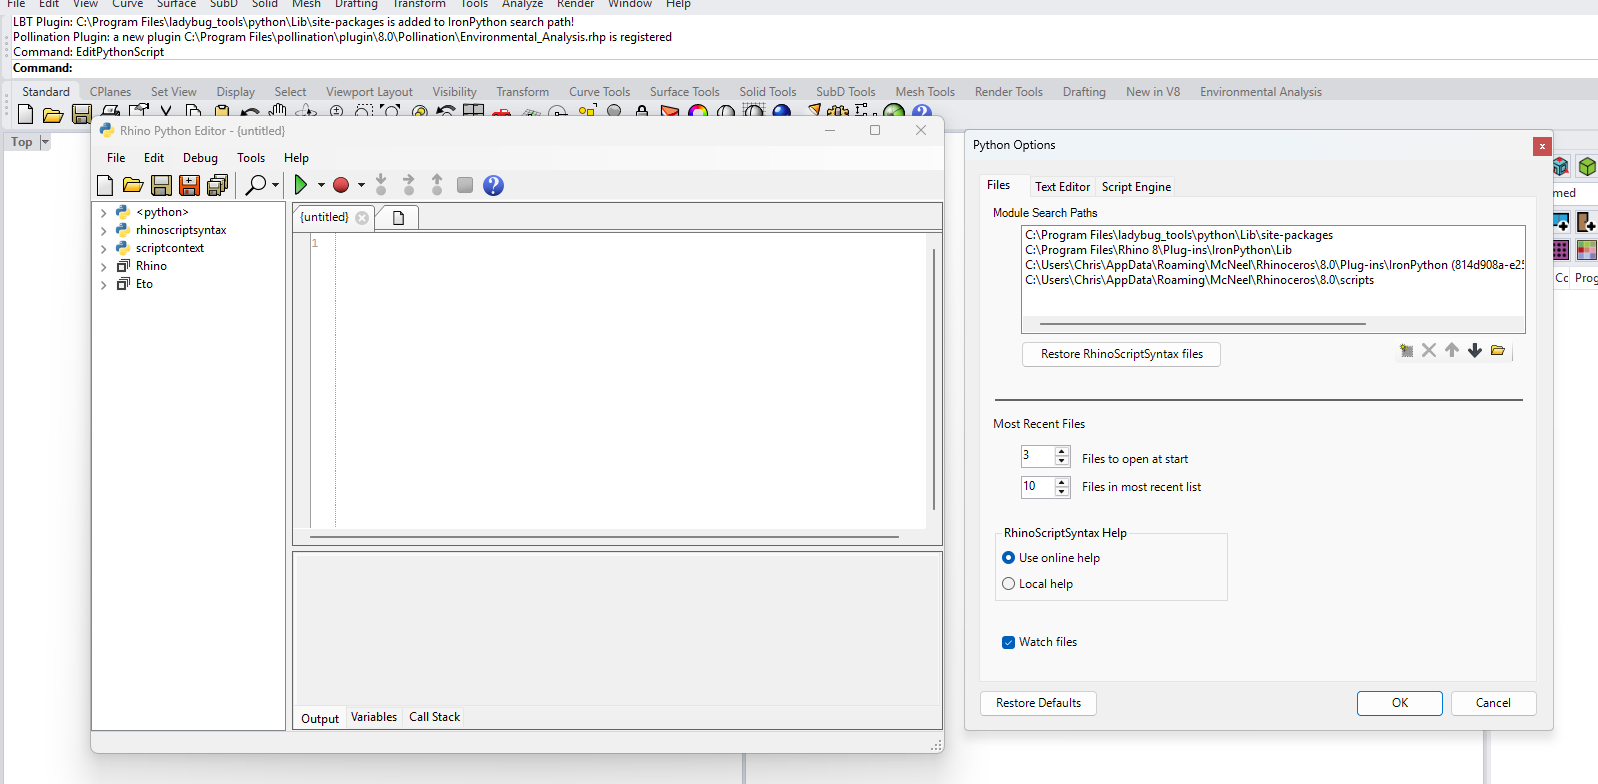Run script with the green play button
The width and height of the screenshot is (1598, 784).
click(x=300, y=185)
